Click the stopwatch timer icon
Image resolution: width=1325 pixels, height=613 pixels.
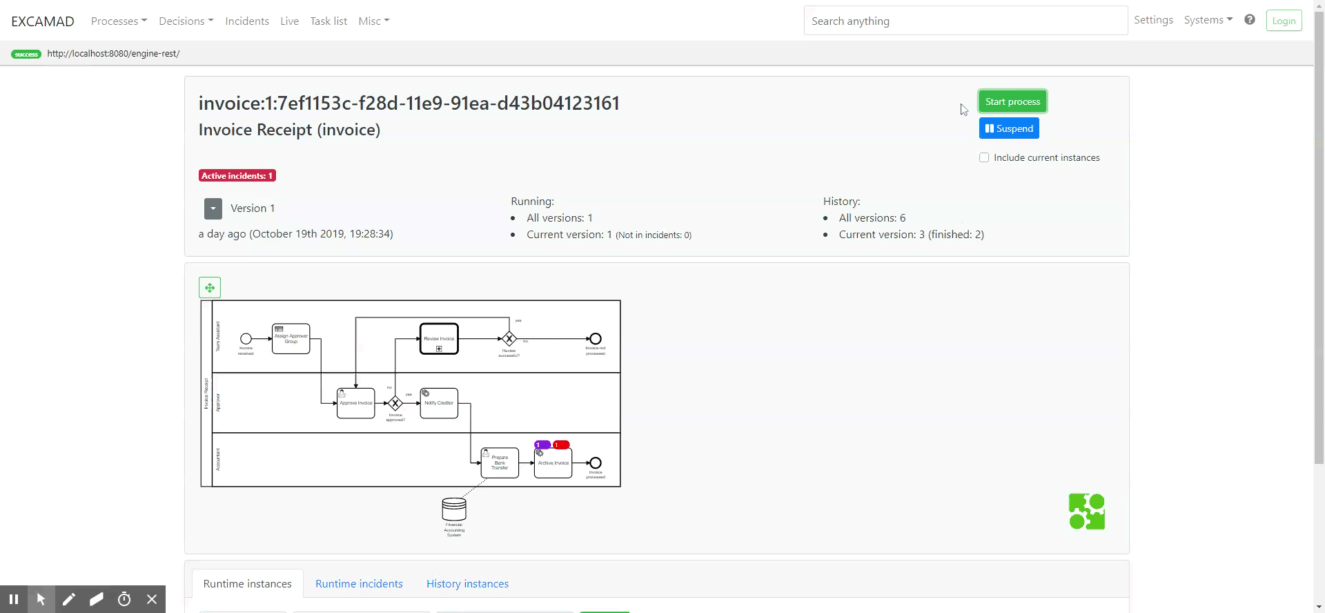coord(124,599)
